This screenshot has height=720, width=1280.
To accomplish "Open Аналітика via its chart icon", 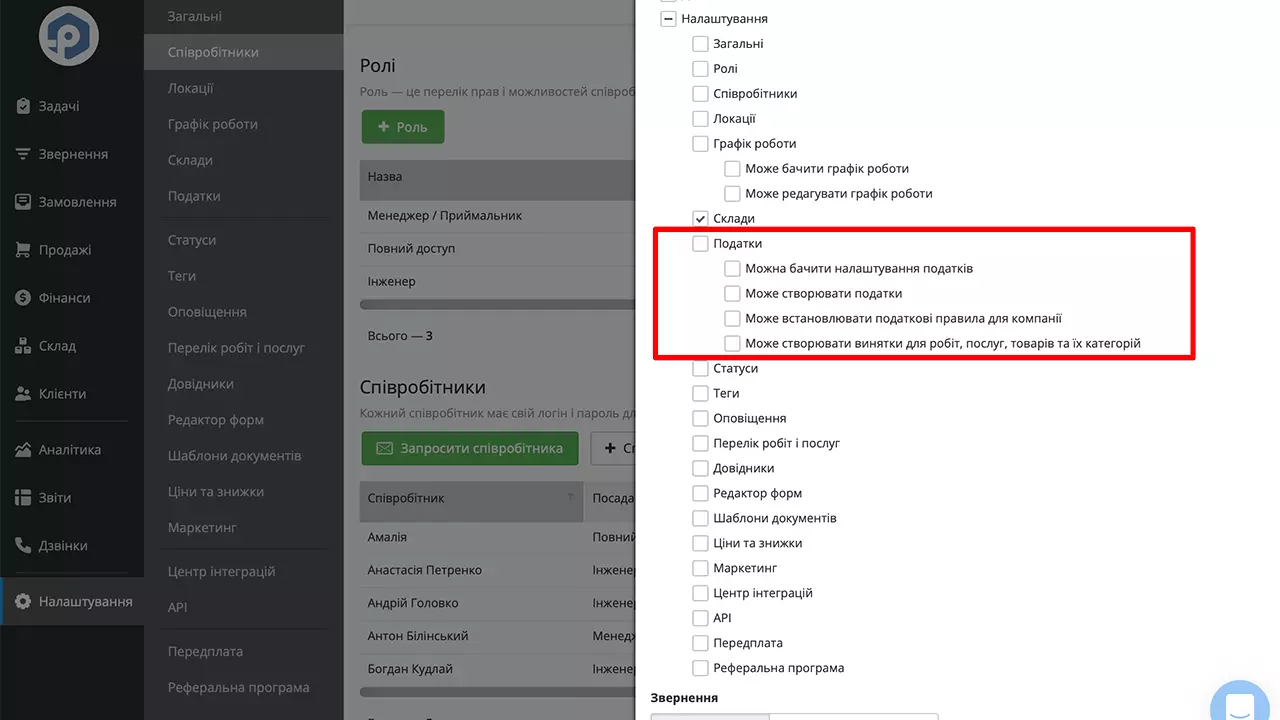I will click(x=23, y=450).
